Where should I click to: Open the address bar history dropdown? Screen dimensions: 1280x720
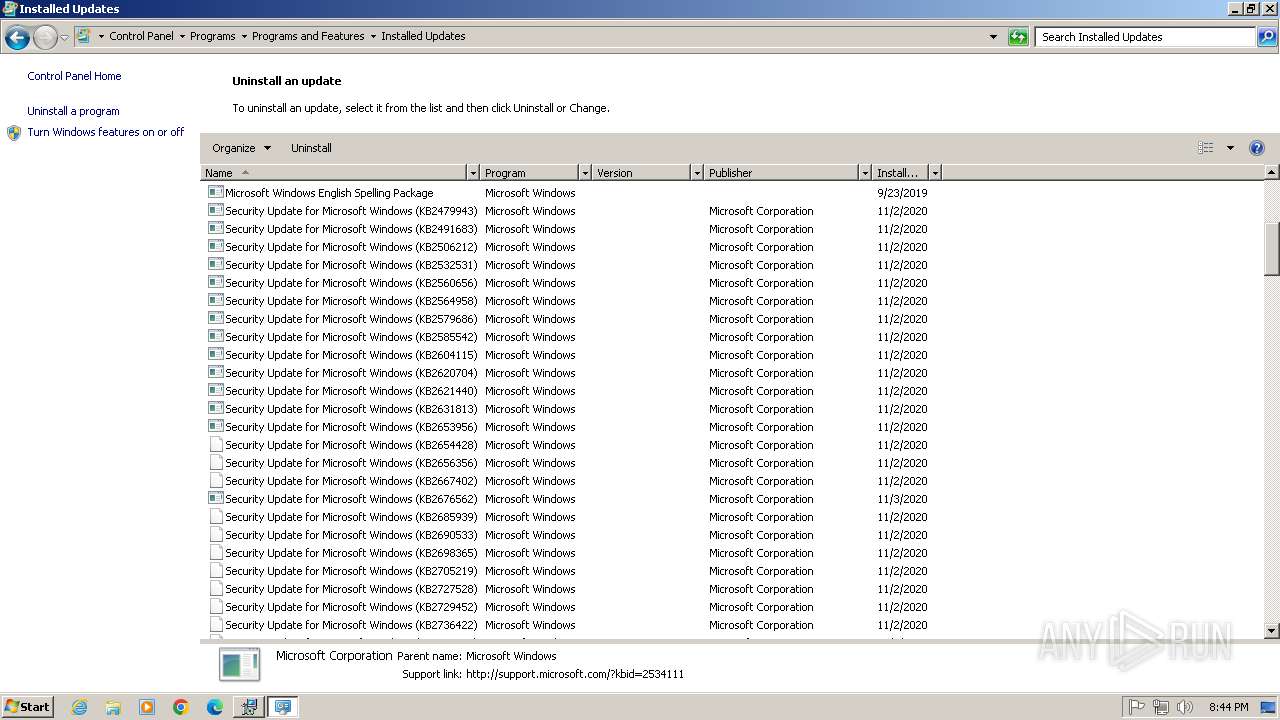pos(993,37)
